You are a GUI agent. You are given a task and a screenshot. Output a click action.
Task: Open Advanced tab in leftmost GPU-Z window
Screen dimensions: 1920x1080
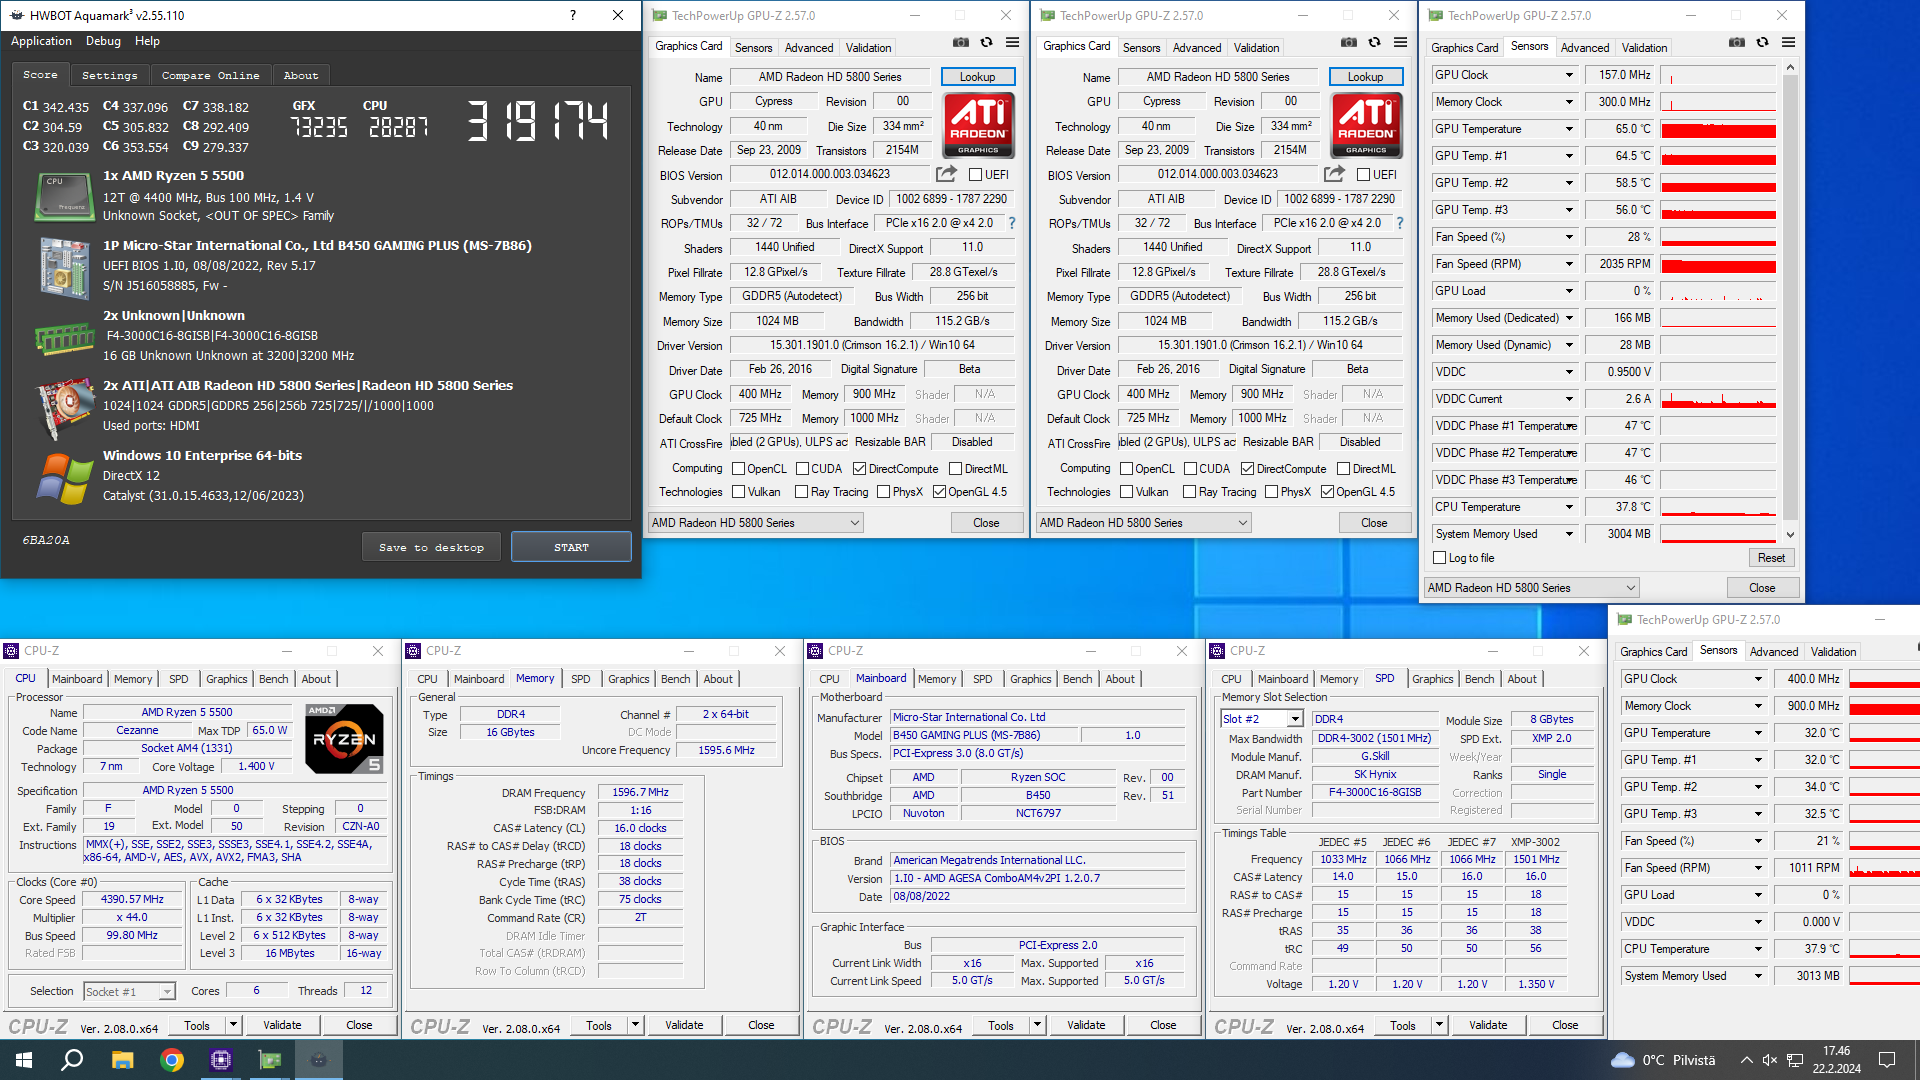(x=809, y=47)
